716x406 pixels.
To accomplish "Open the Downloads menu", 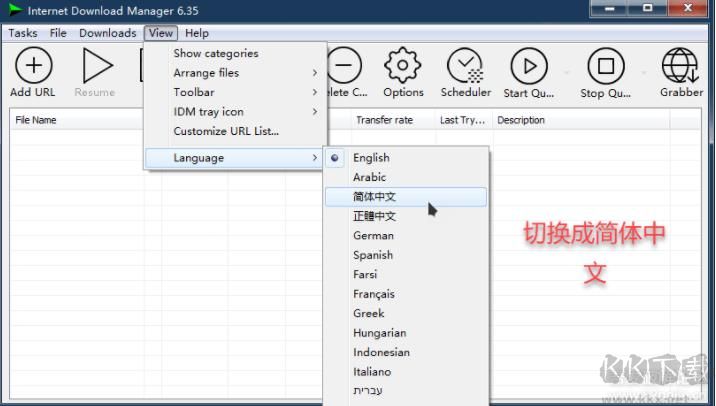I will click(107, 33).
